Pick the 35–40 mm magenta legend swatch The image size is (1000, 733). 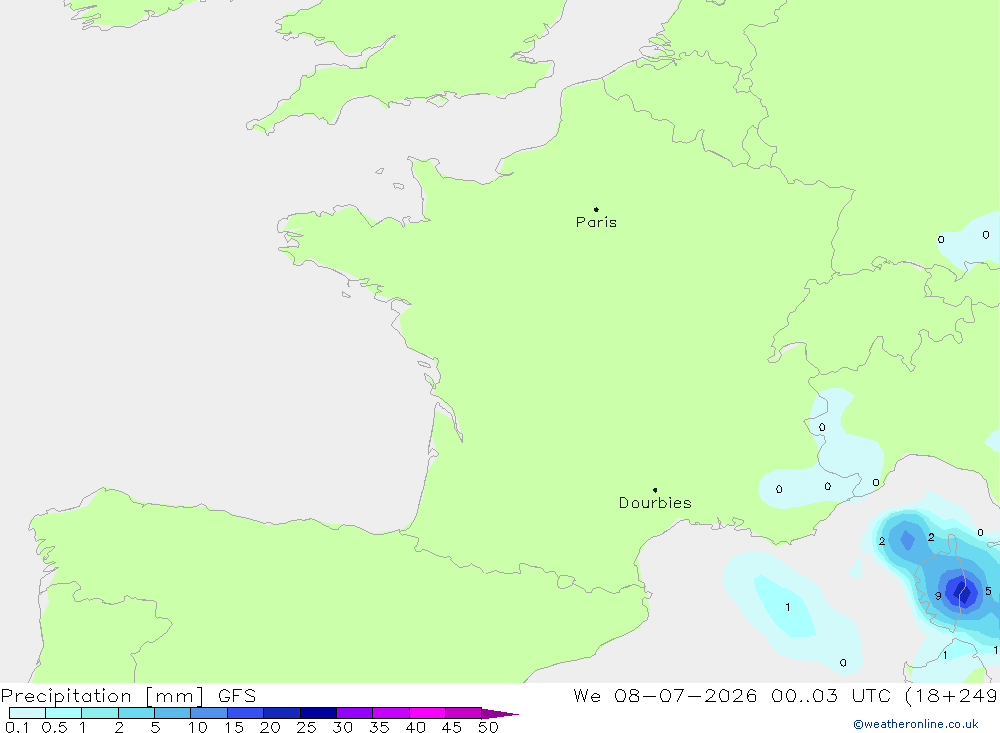(390, 713)
